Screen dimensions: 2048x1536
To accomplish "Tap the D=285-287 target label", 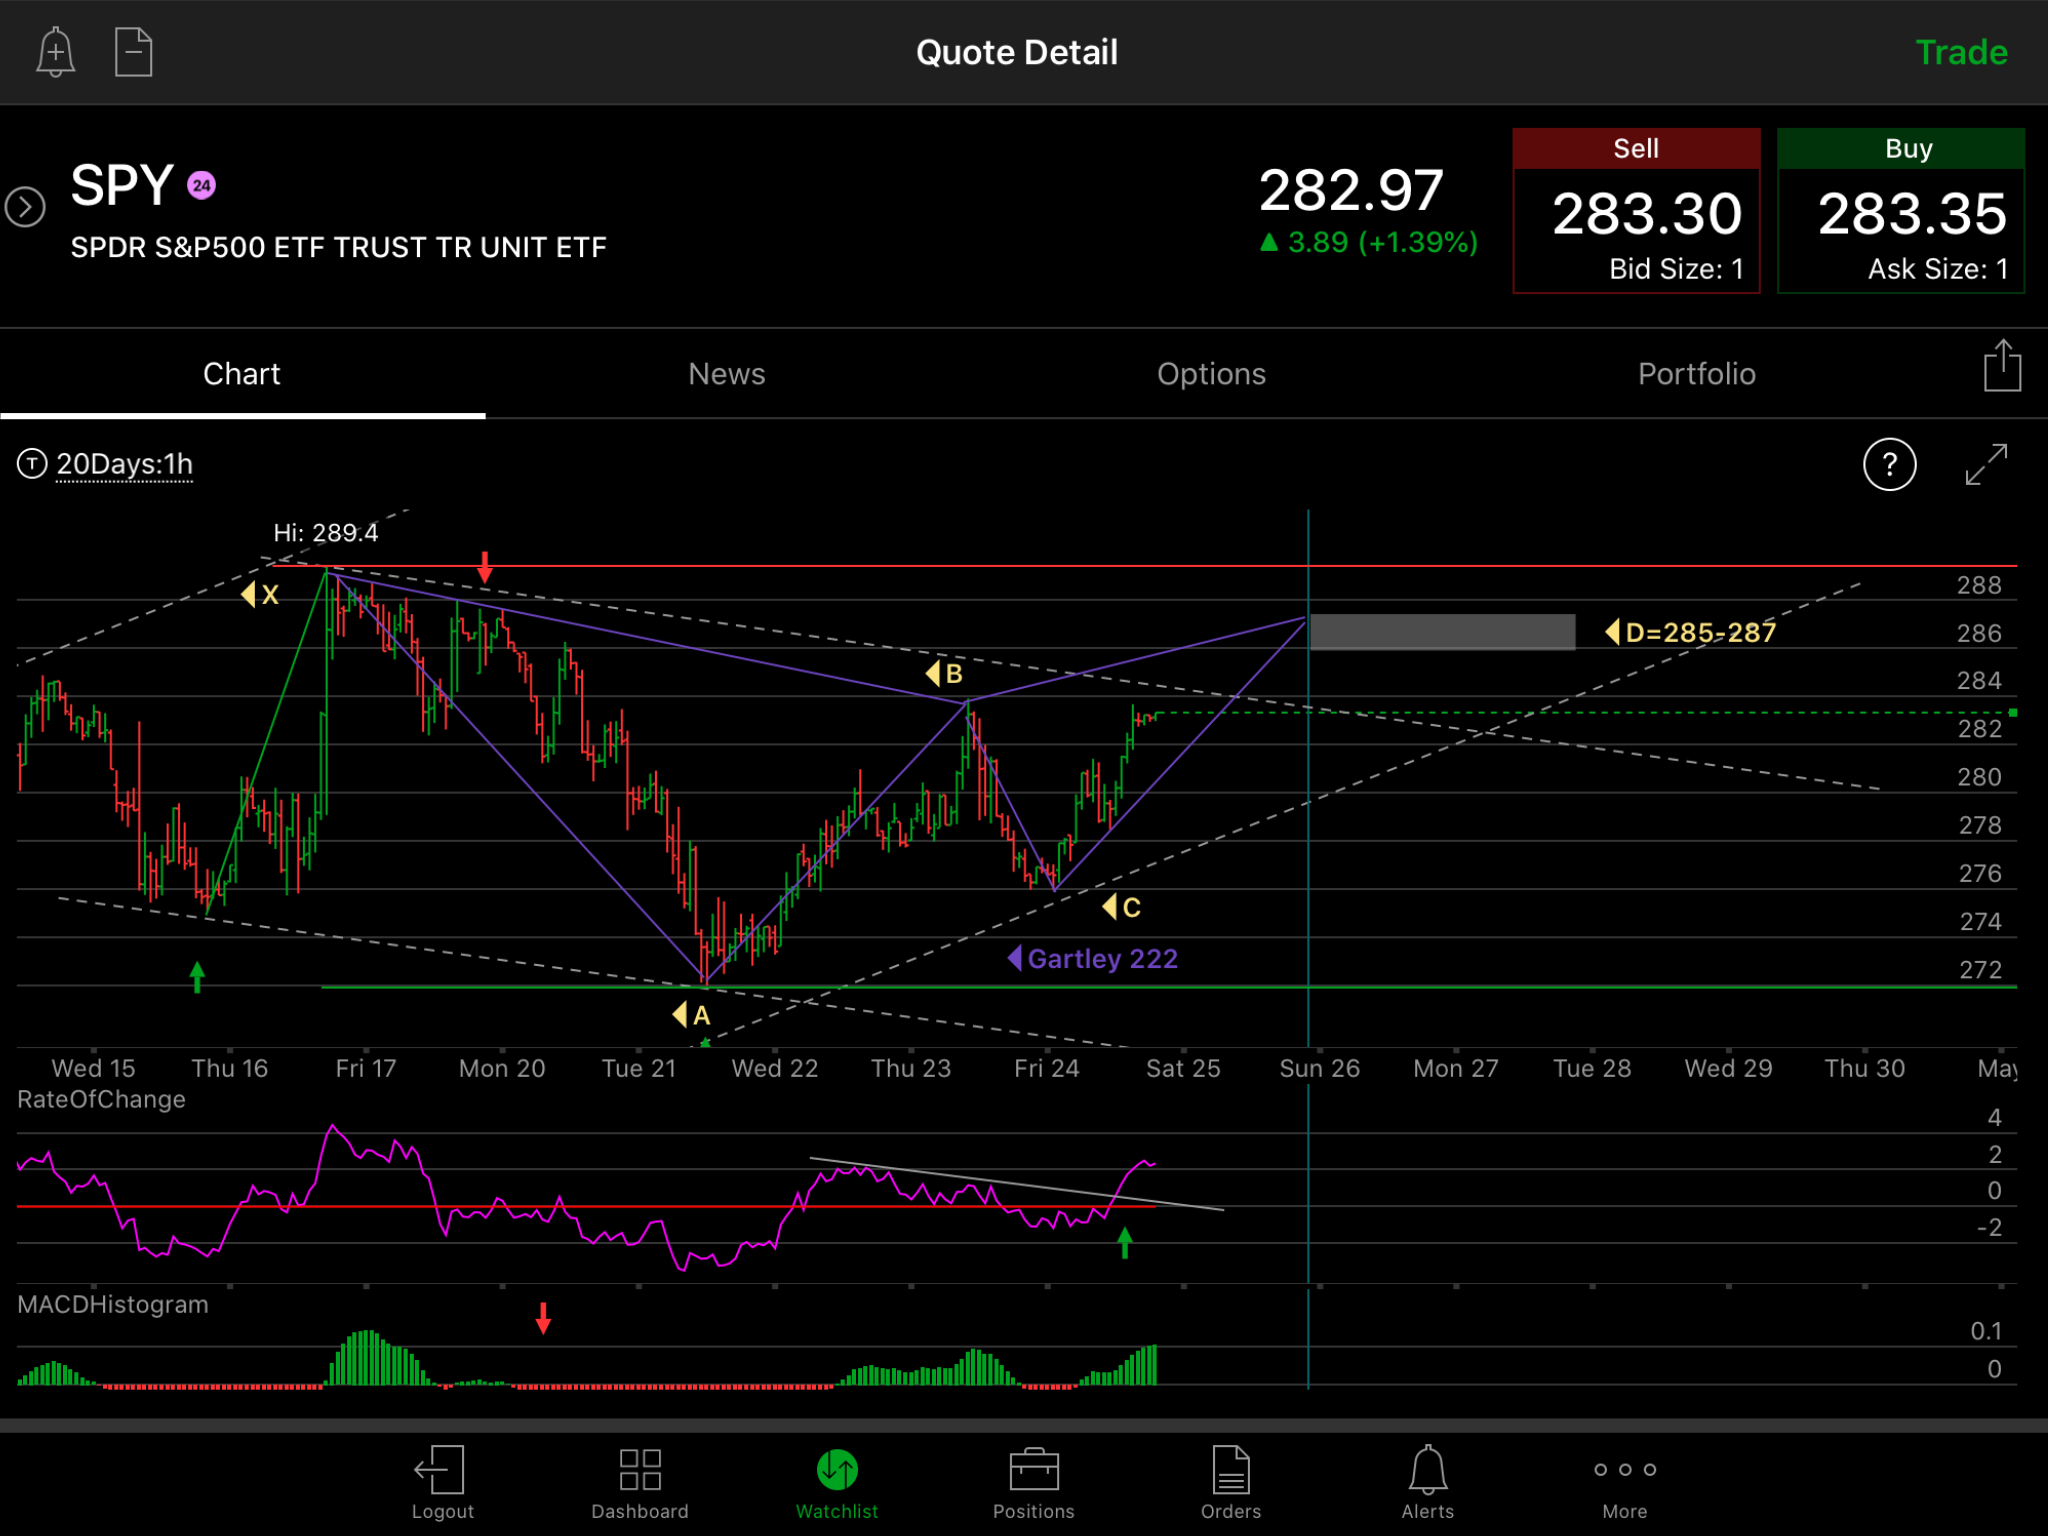I will click(1691, 632).
